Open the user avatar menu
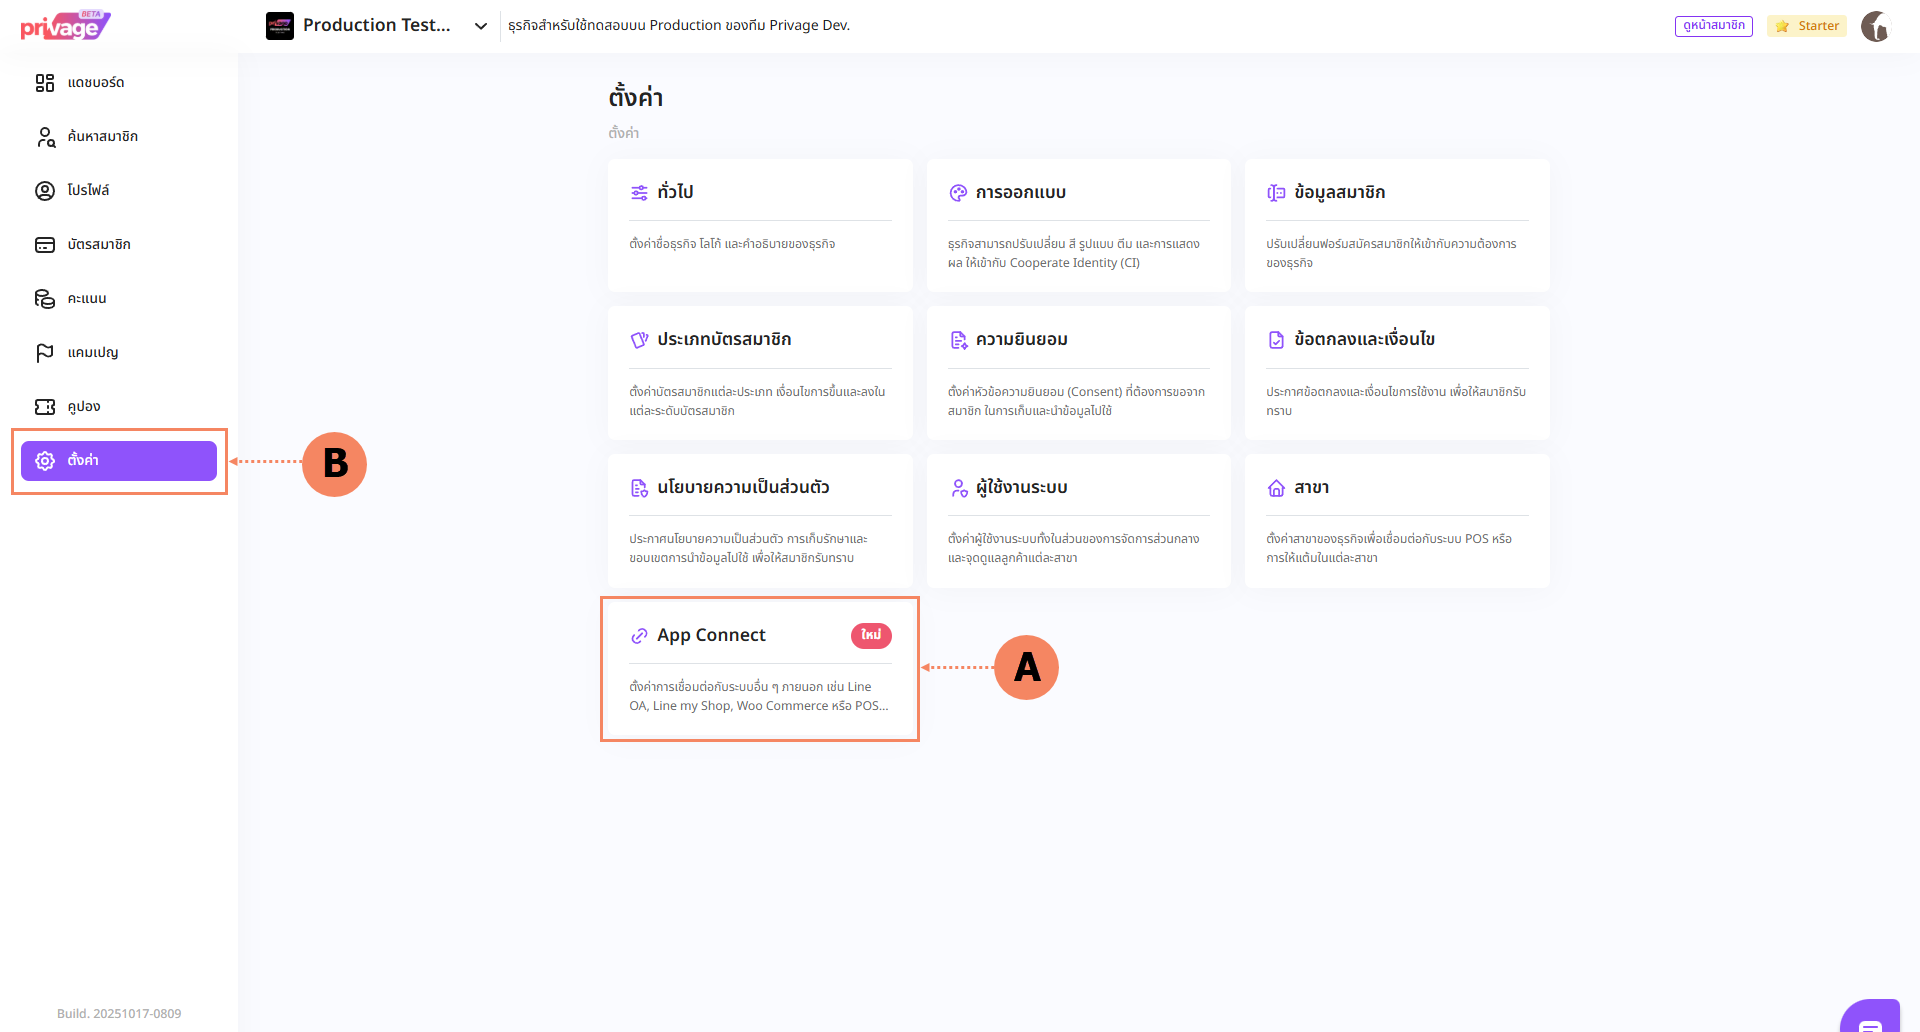The image size is (1920, 1032). pos(1875,26)
